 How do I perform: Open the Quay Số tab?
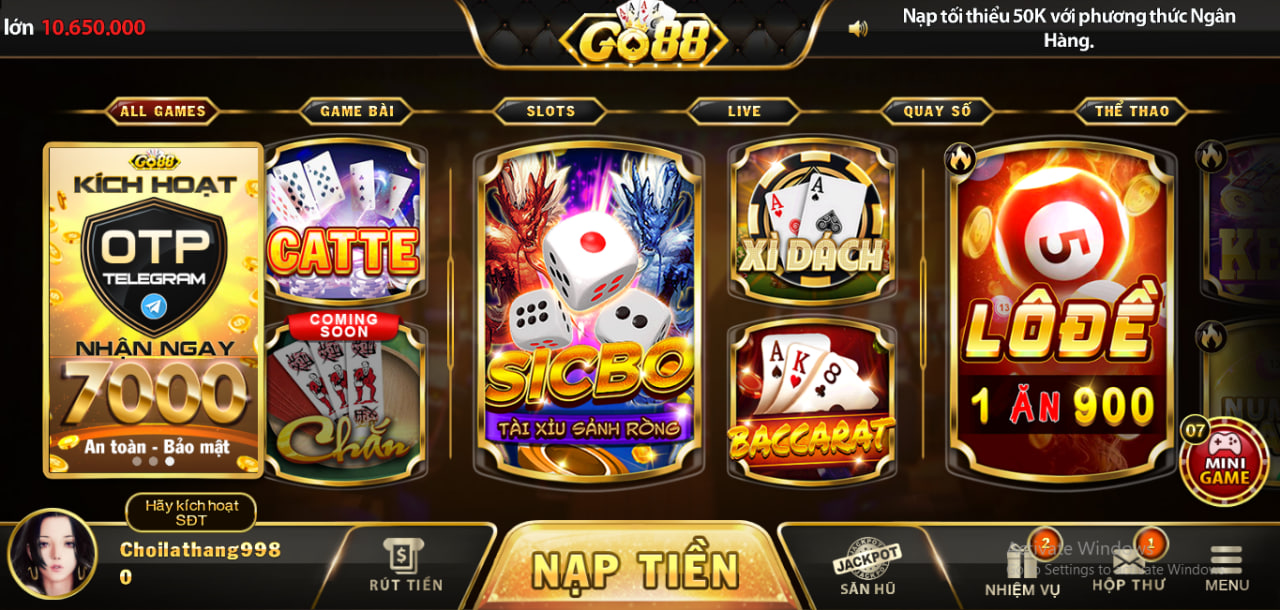coord(937,111)
